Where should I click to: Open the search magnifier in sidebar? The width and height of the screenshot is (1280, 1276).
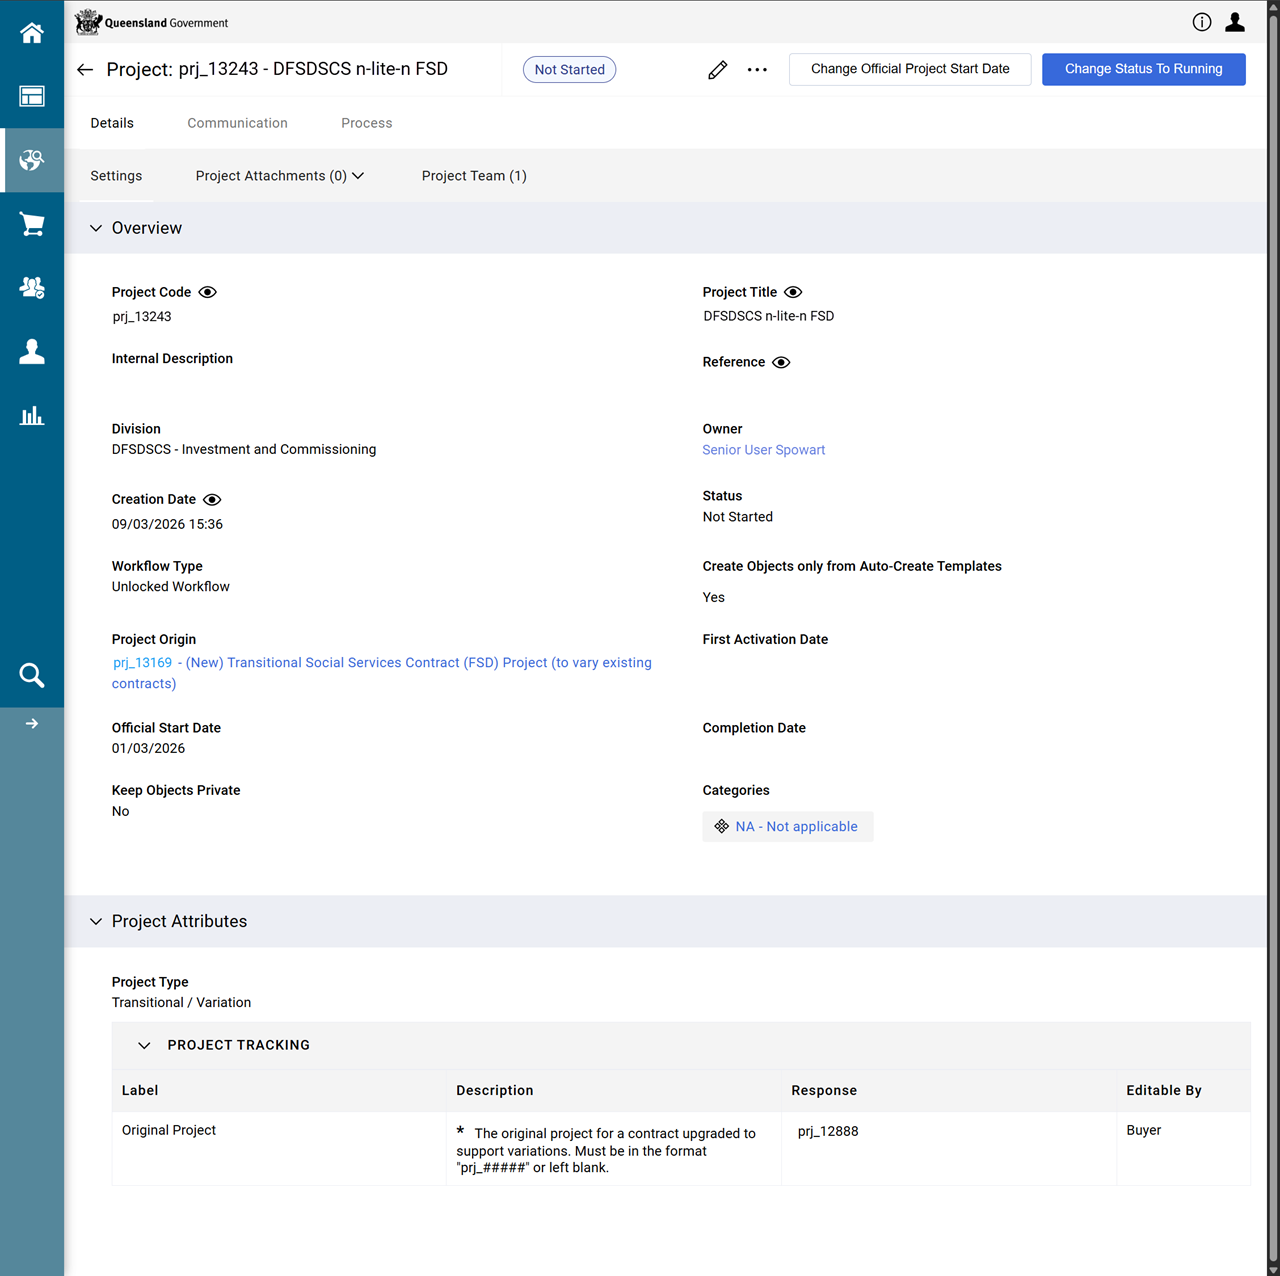coord(32,676)
